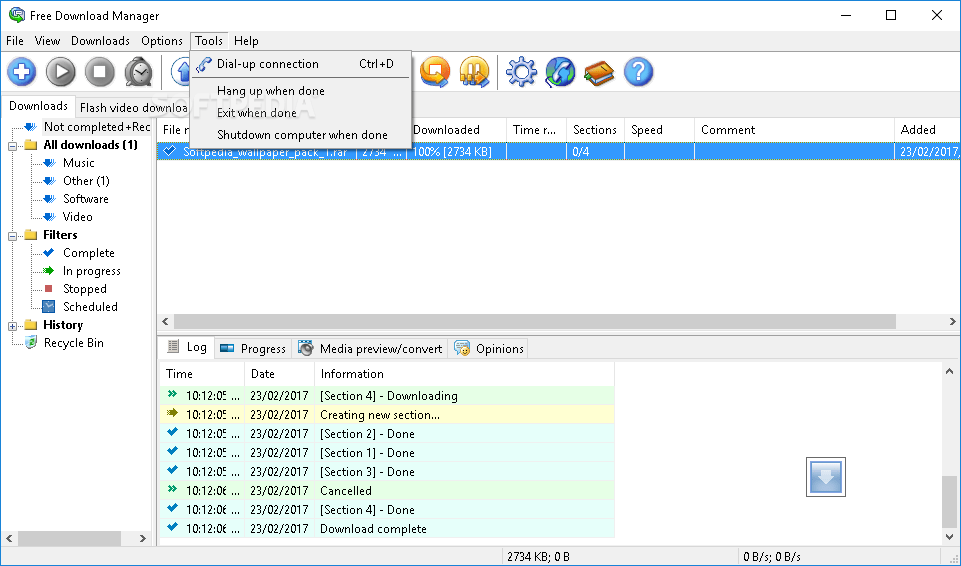Collapse the Filters tree node
961x566 pixels.
[12, 236]
